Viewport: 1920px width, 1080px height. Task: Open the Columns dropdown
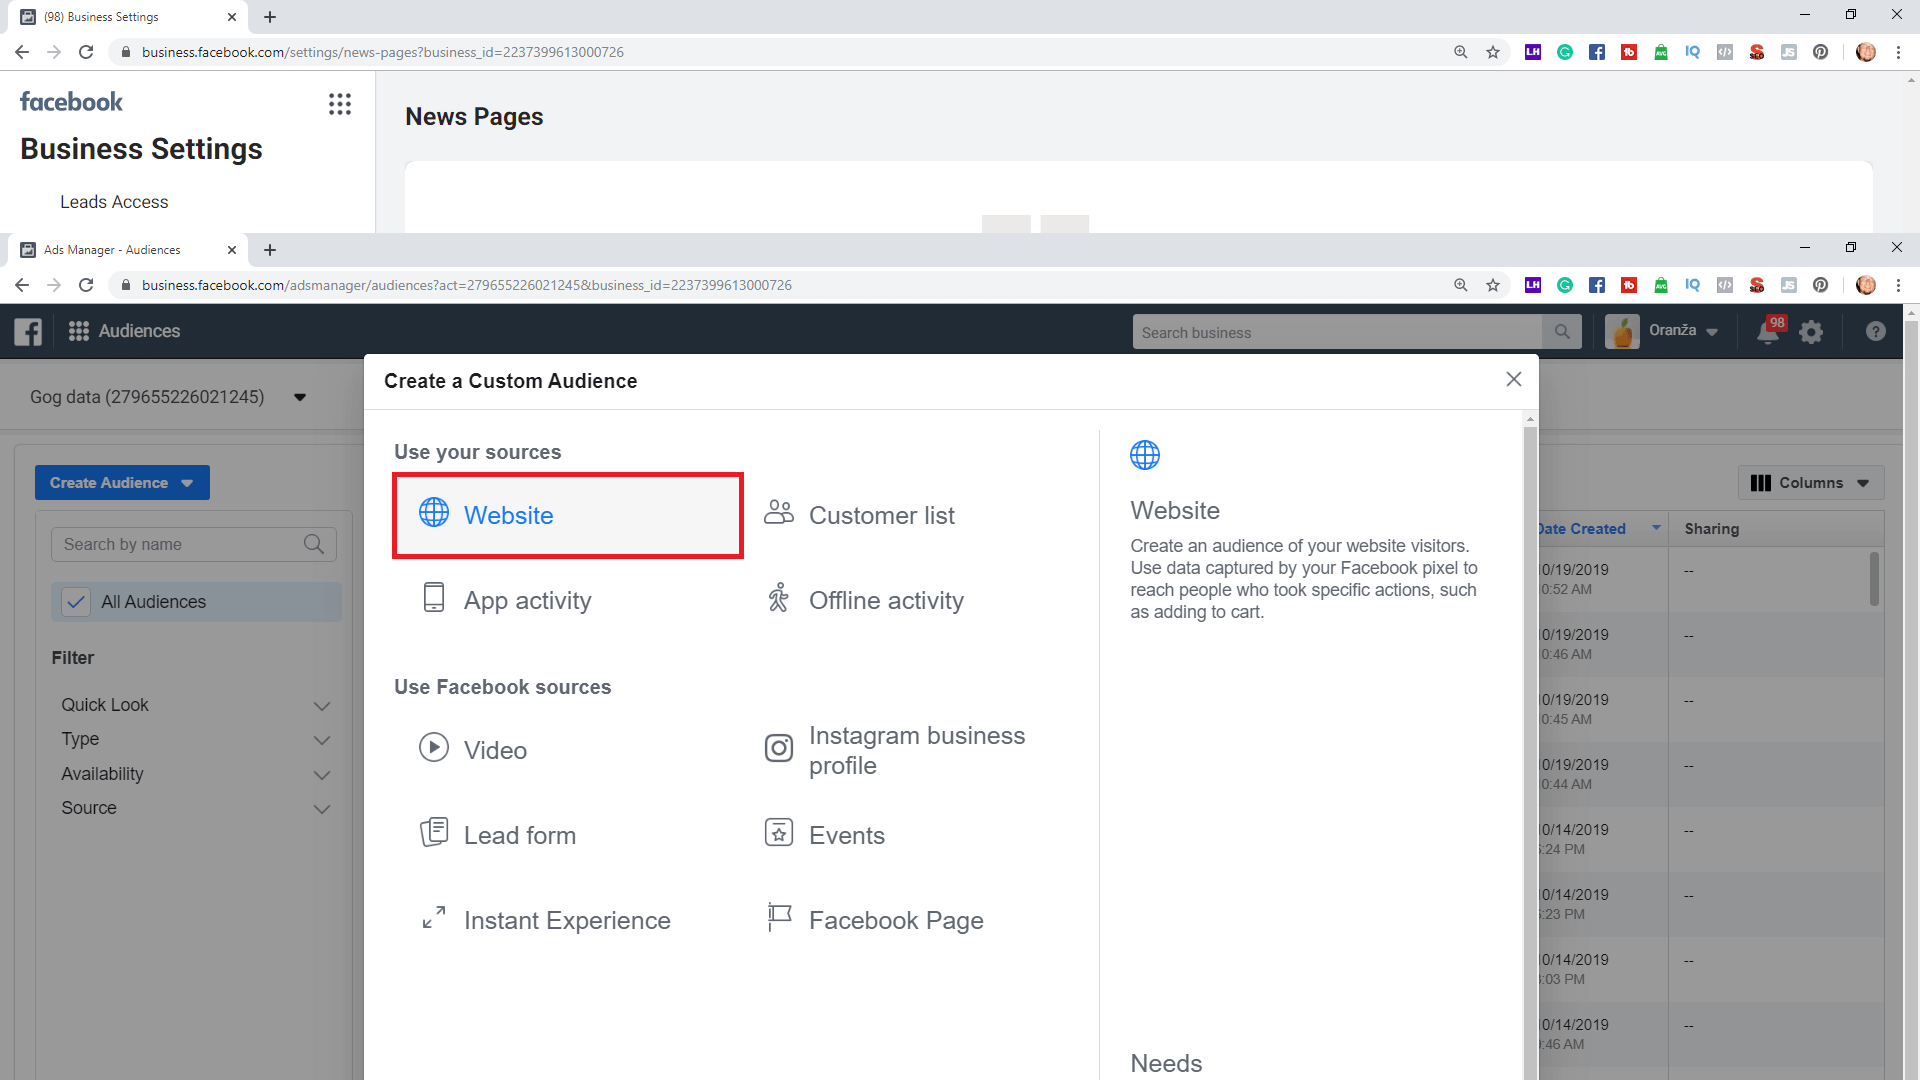pyautogui.click(x=1810, y=483)
